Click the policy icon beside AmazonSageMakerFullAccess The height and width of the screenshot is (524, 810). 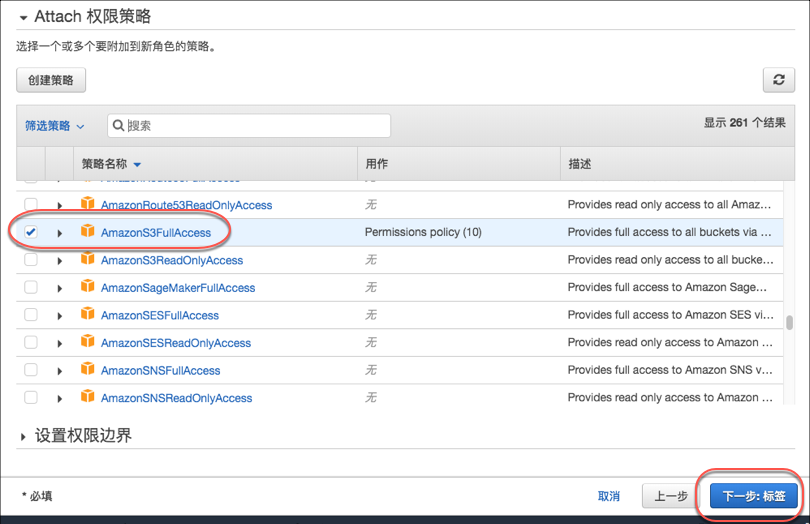pyautogui.click(x=88, y=287)
